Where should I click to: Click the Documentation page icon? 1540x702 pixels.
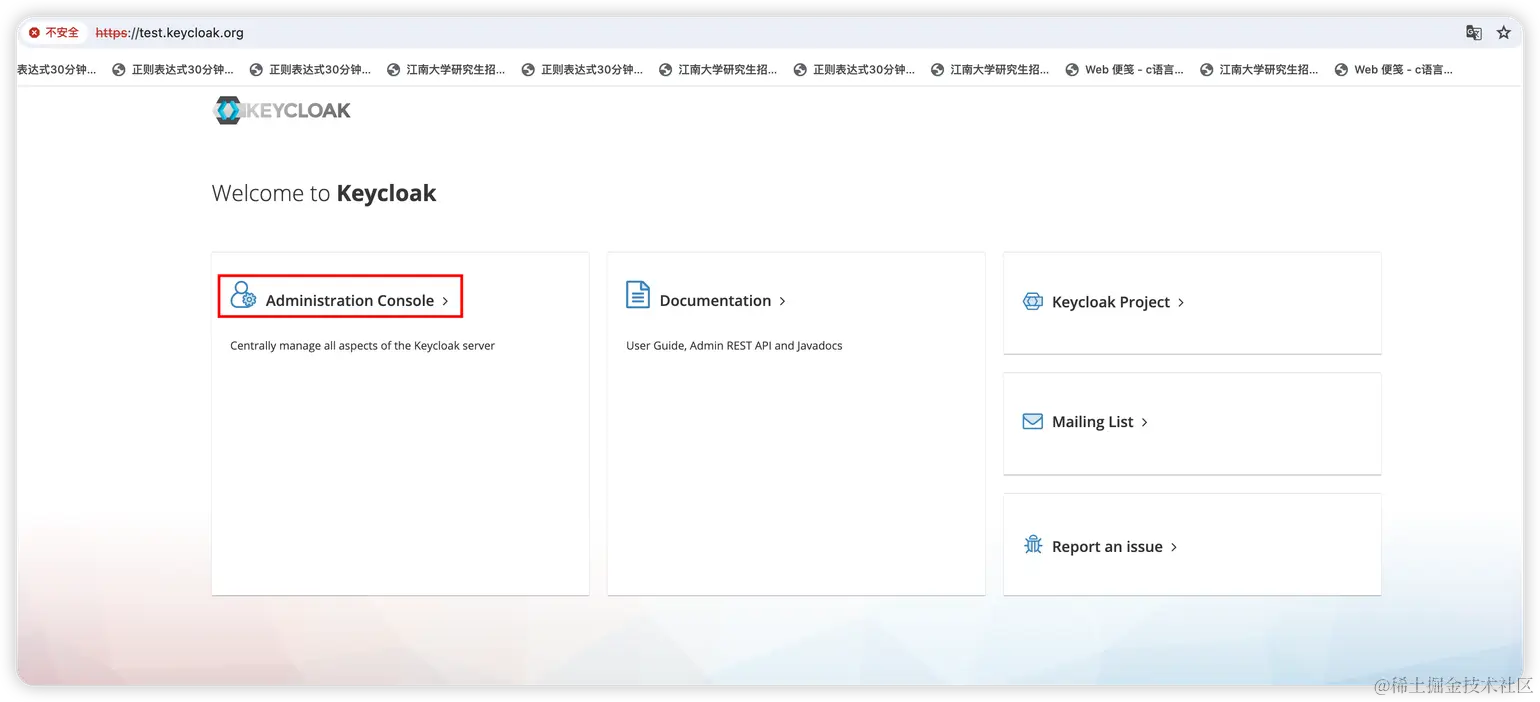637,295
